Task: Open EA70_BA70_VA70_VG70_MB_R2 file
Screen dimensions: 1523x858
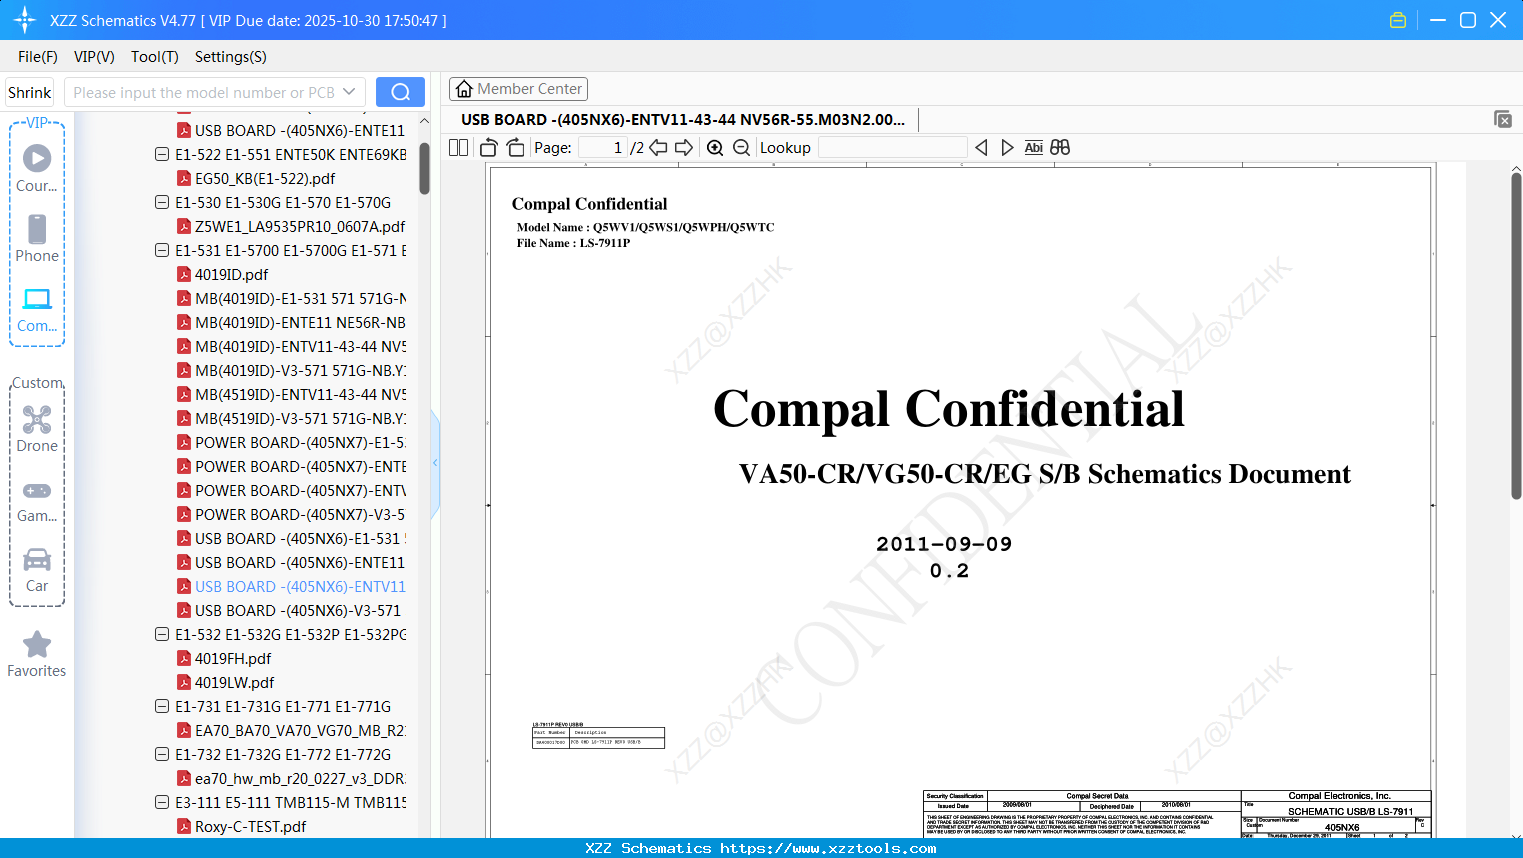Action: pos(291,730)
